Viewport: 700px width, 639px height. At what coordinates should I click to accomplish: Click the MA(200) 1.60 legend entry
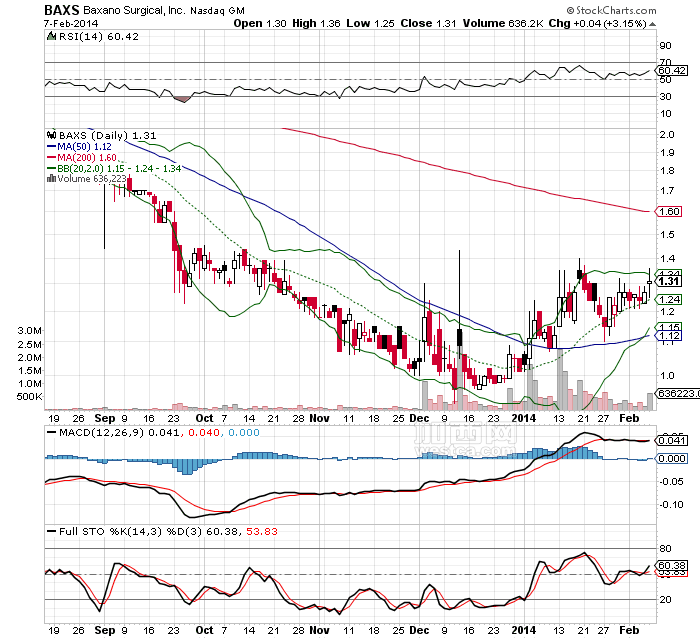87,158
